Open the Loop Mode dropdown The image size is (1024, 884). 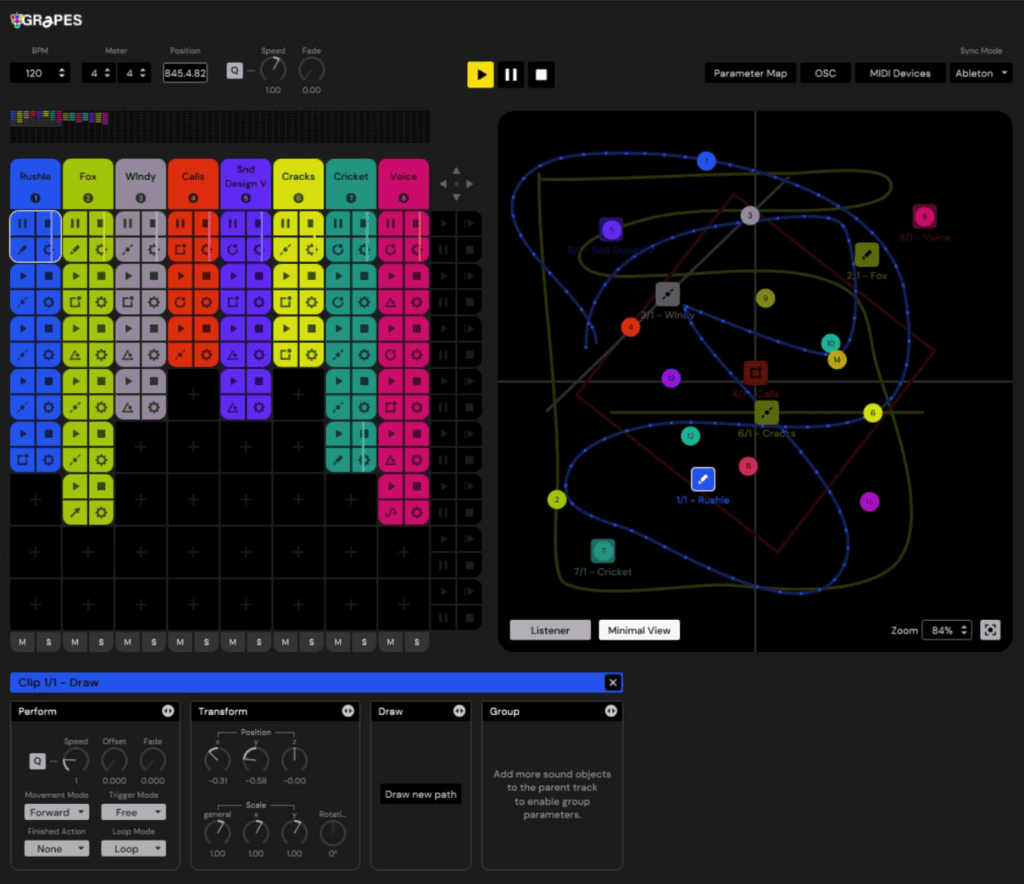(x=133, y=849)
